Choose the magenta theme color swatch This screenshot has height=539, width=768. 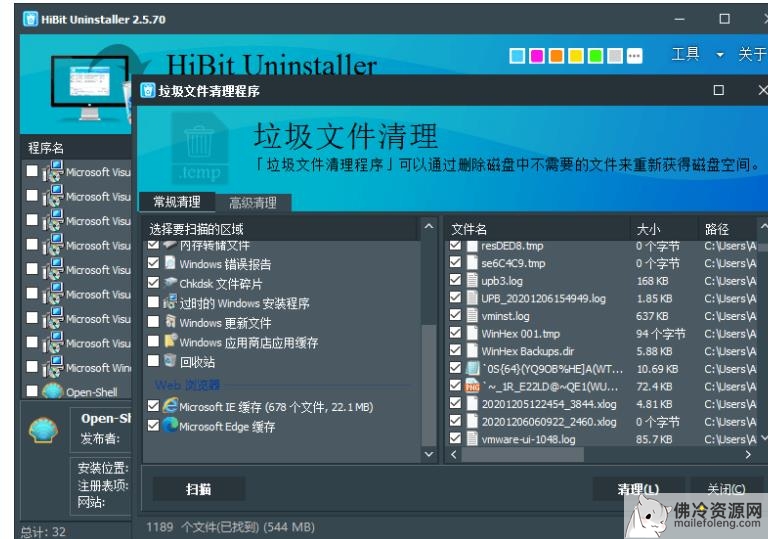click(536, 56)
